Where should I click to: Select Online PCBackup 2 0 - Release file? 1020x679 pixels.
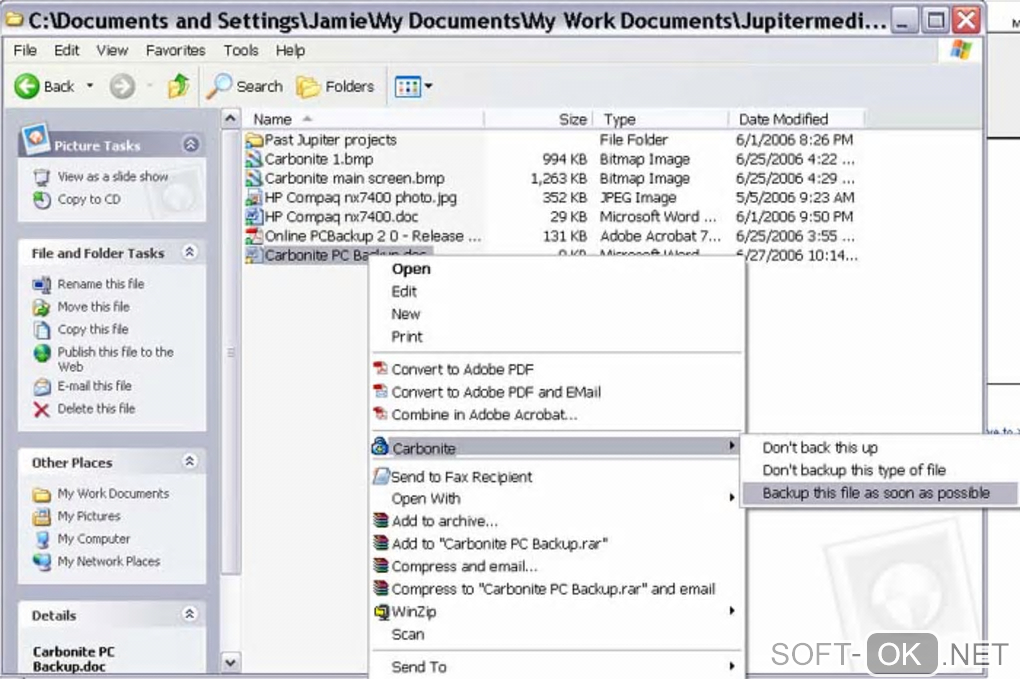(373, 236)
